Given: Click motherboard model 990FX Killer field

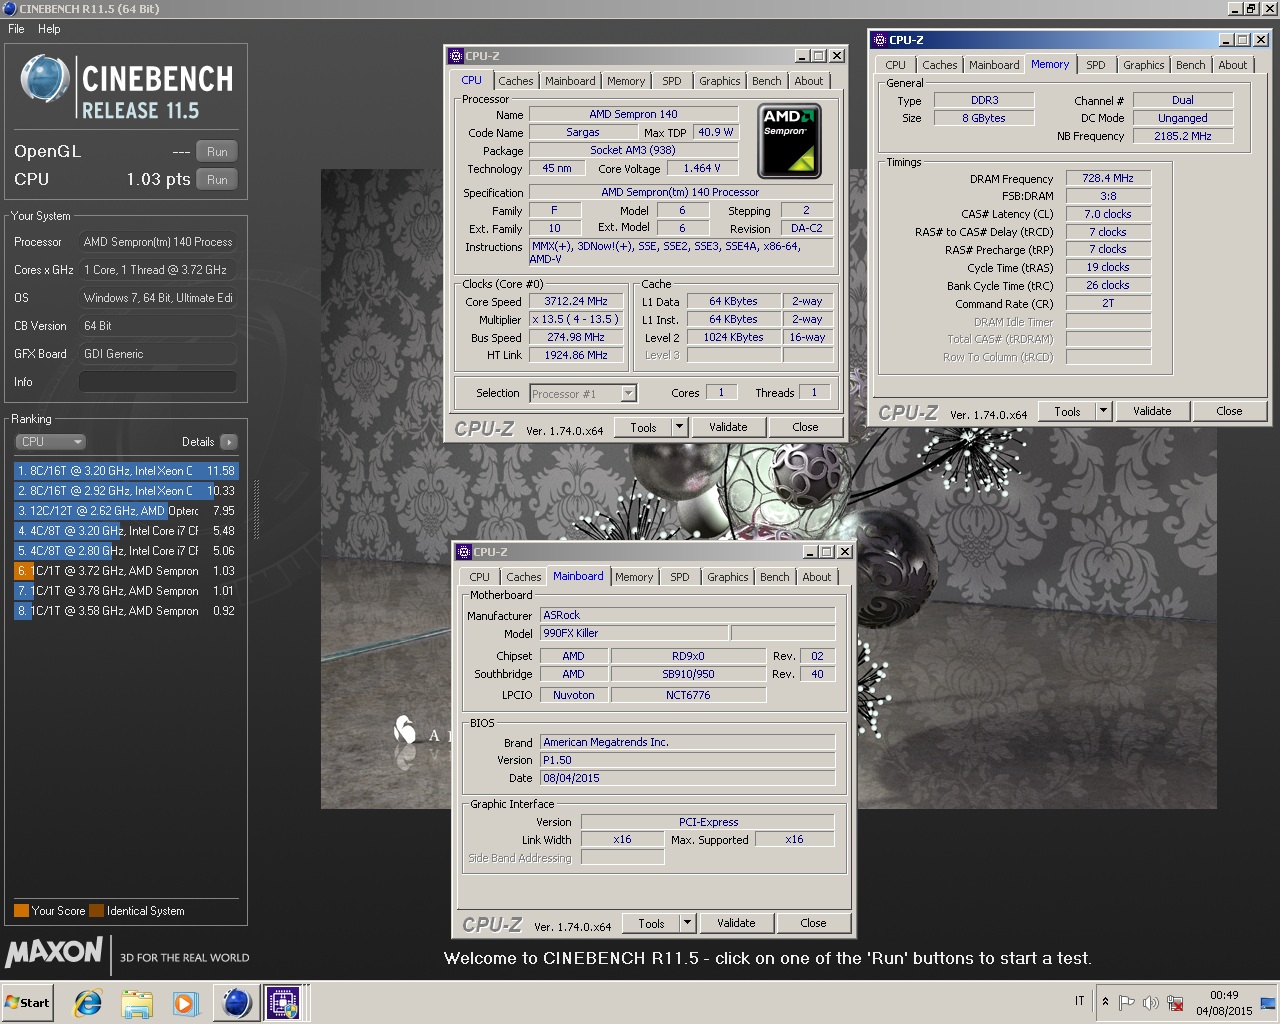Looking at the screenshot, I should (635, 633).
